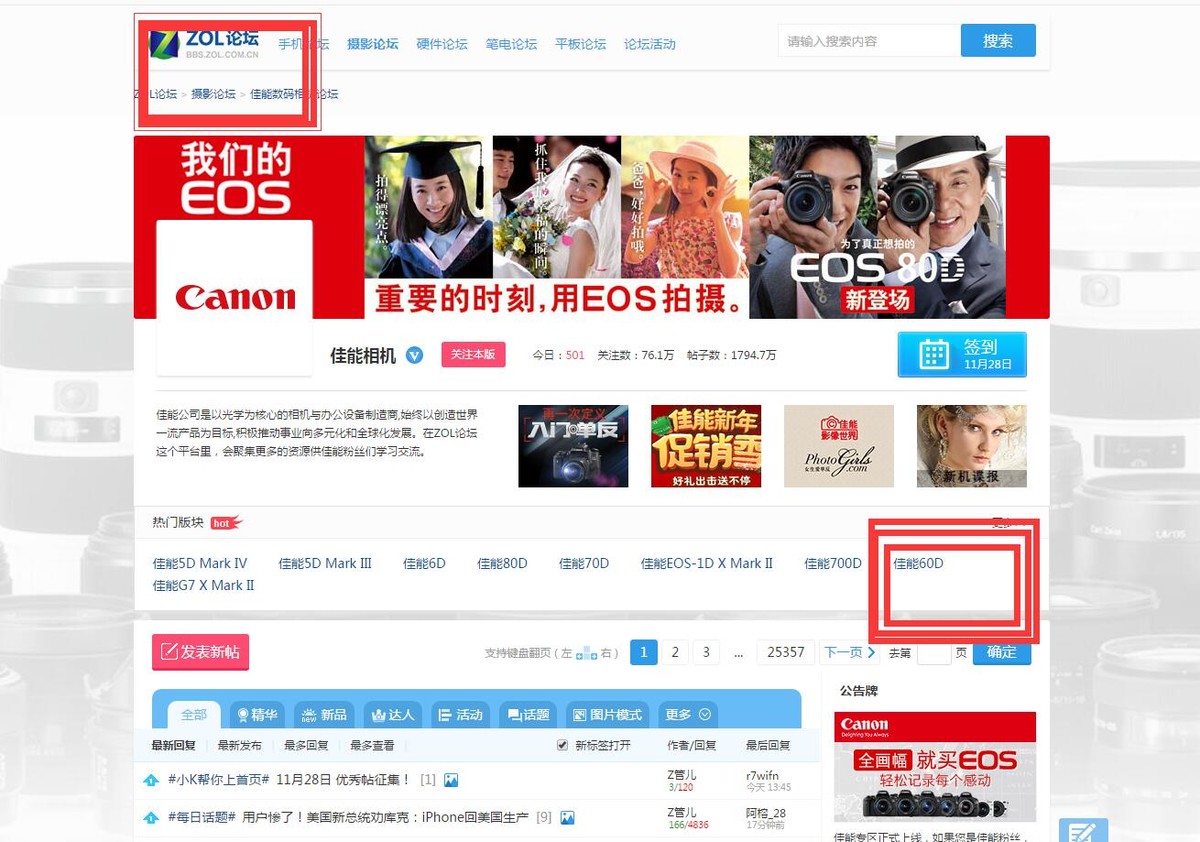Go to 下一页
The width and height of the screenshot is (1200, 842).
point(849,652)
